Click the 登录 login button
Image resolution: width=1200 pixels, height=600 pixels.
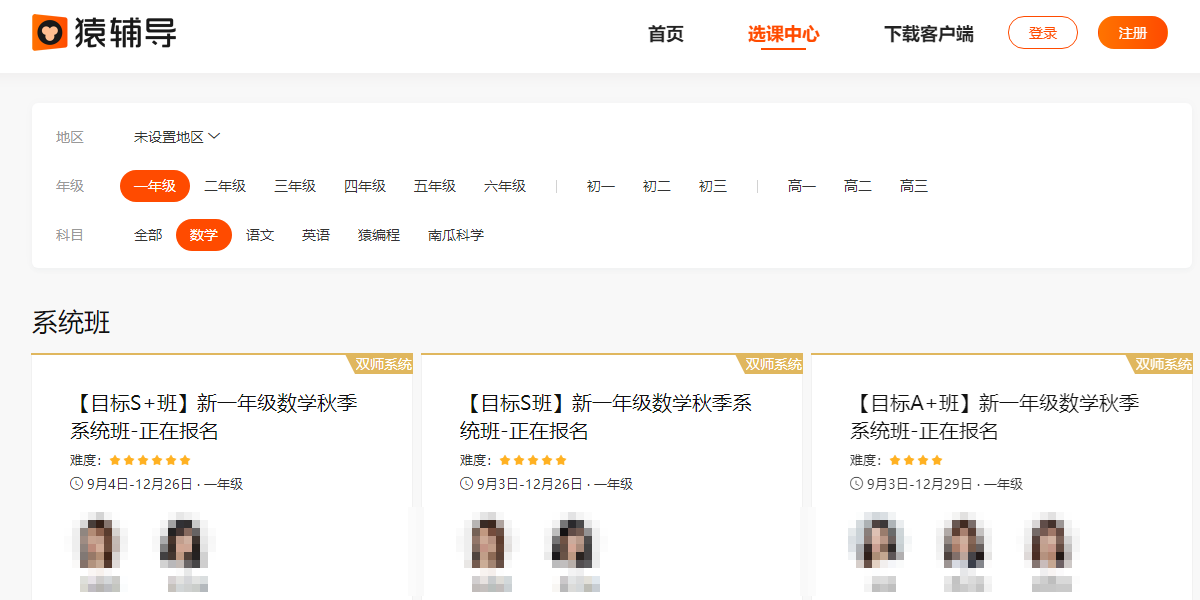(x=1042, y=33)
